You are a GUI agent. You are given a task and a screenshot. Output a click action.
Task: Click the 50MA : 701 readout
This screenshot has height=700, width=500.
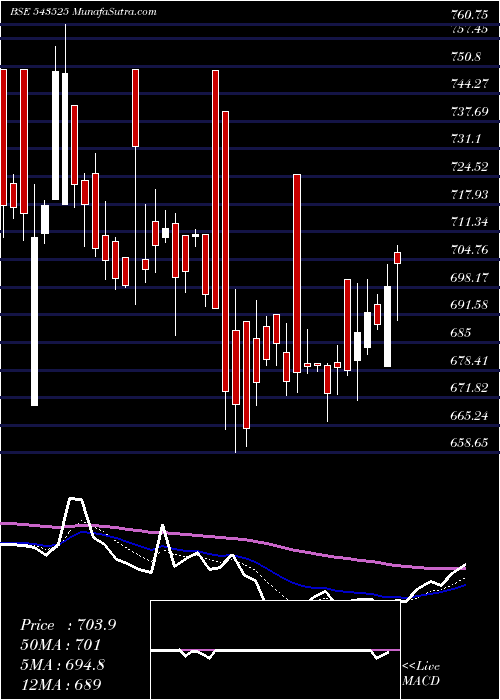tap(60, 645)
